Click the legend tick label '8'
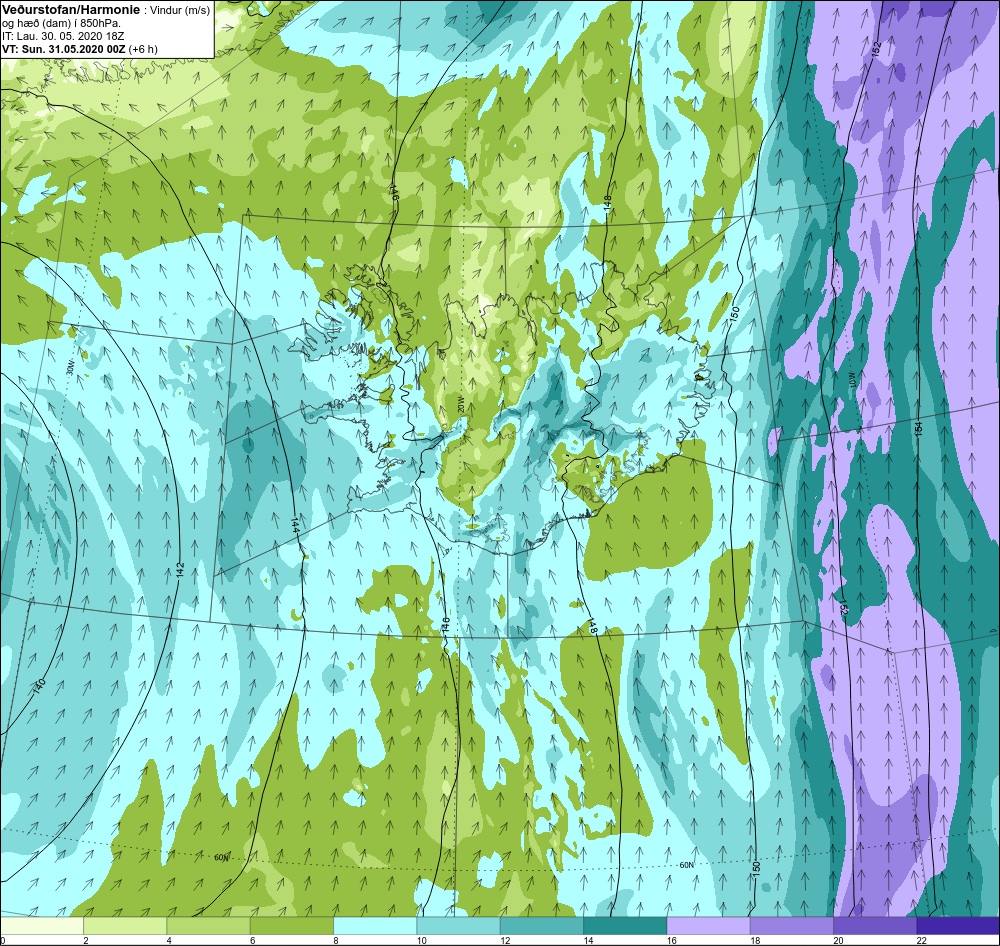Image resolution: width=1000 pixels, height=946 pixels. pos(335,940)
